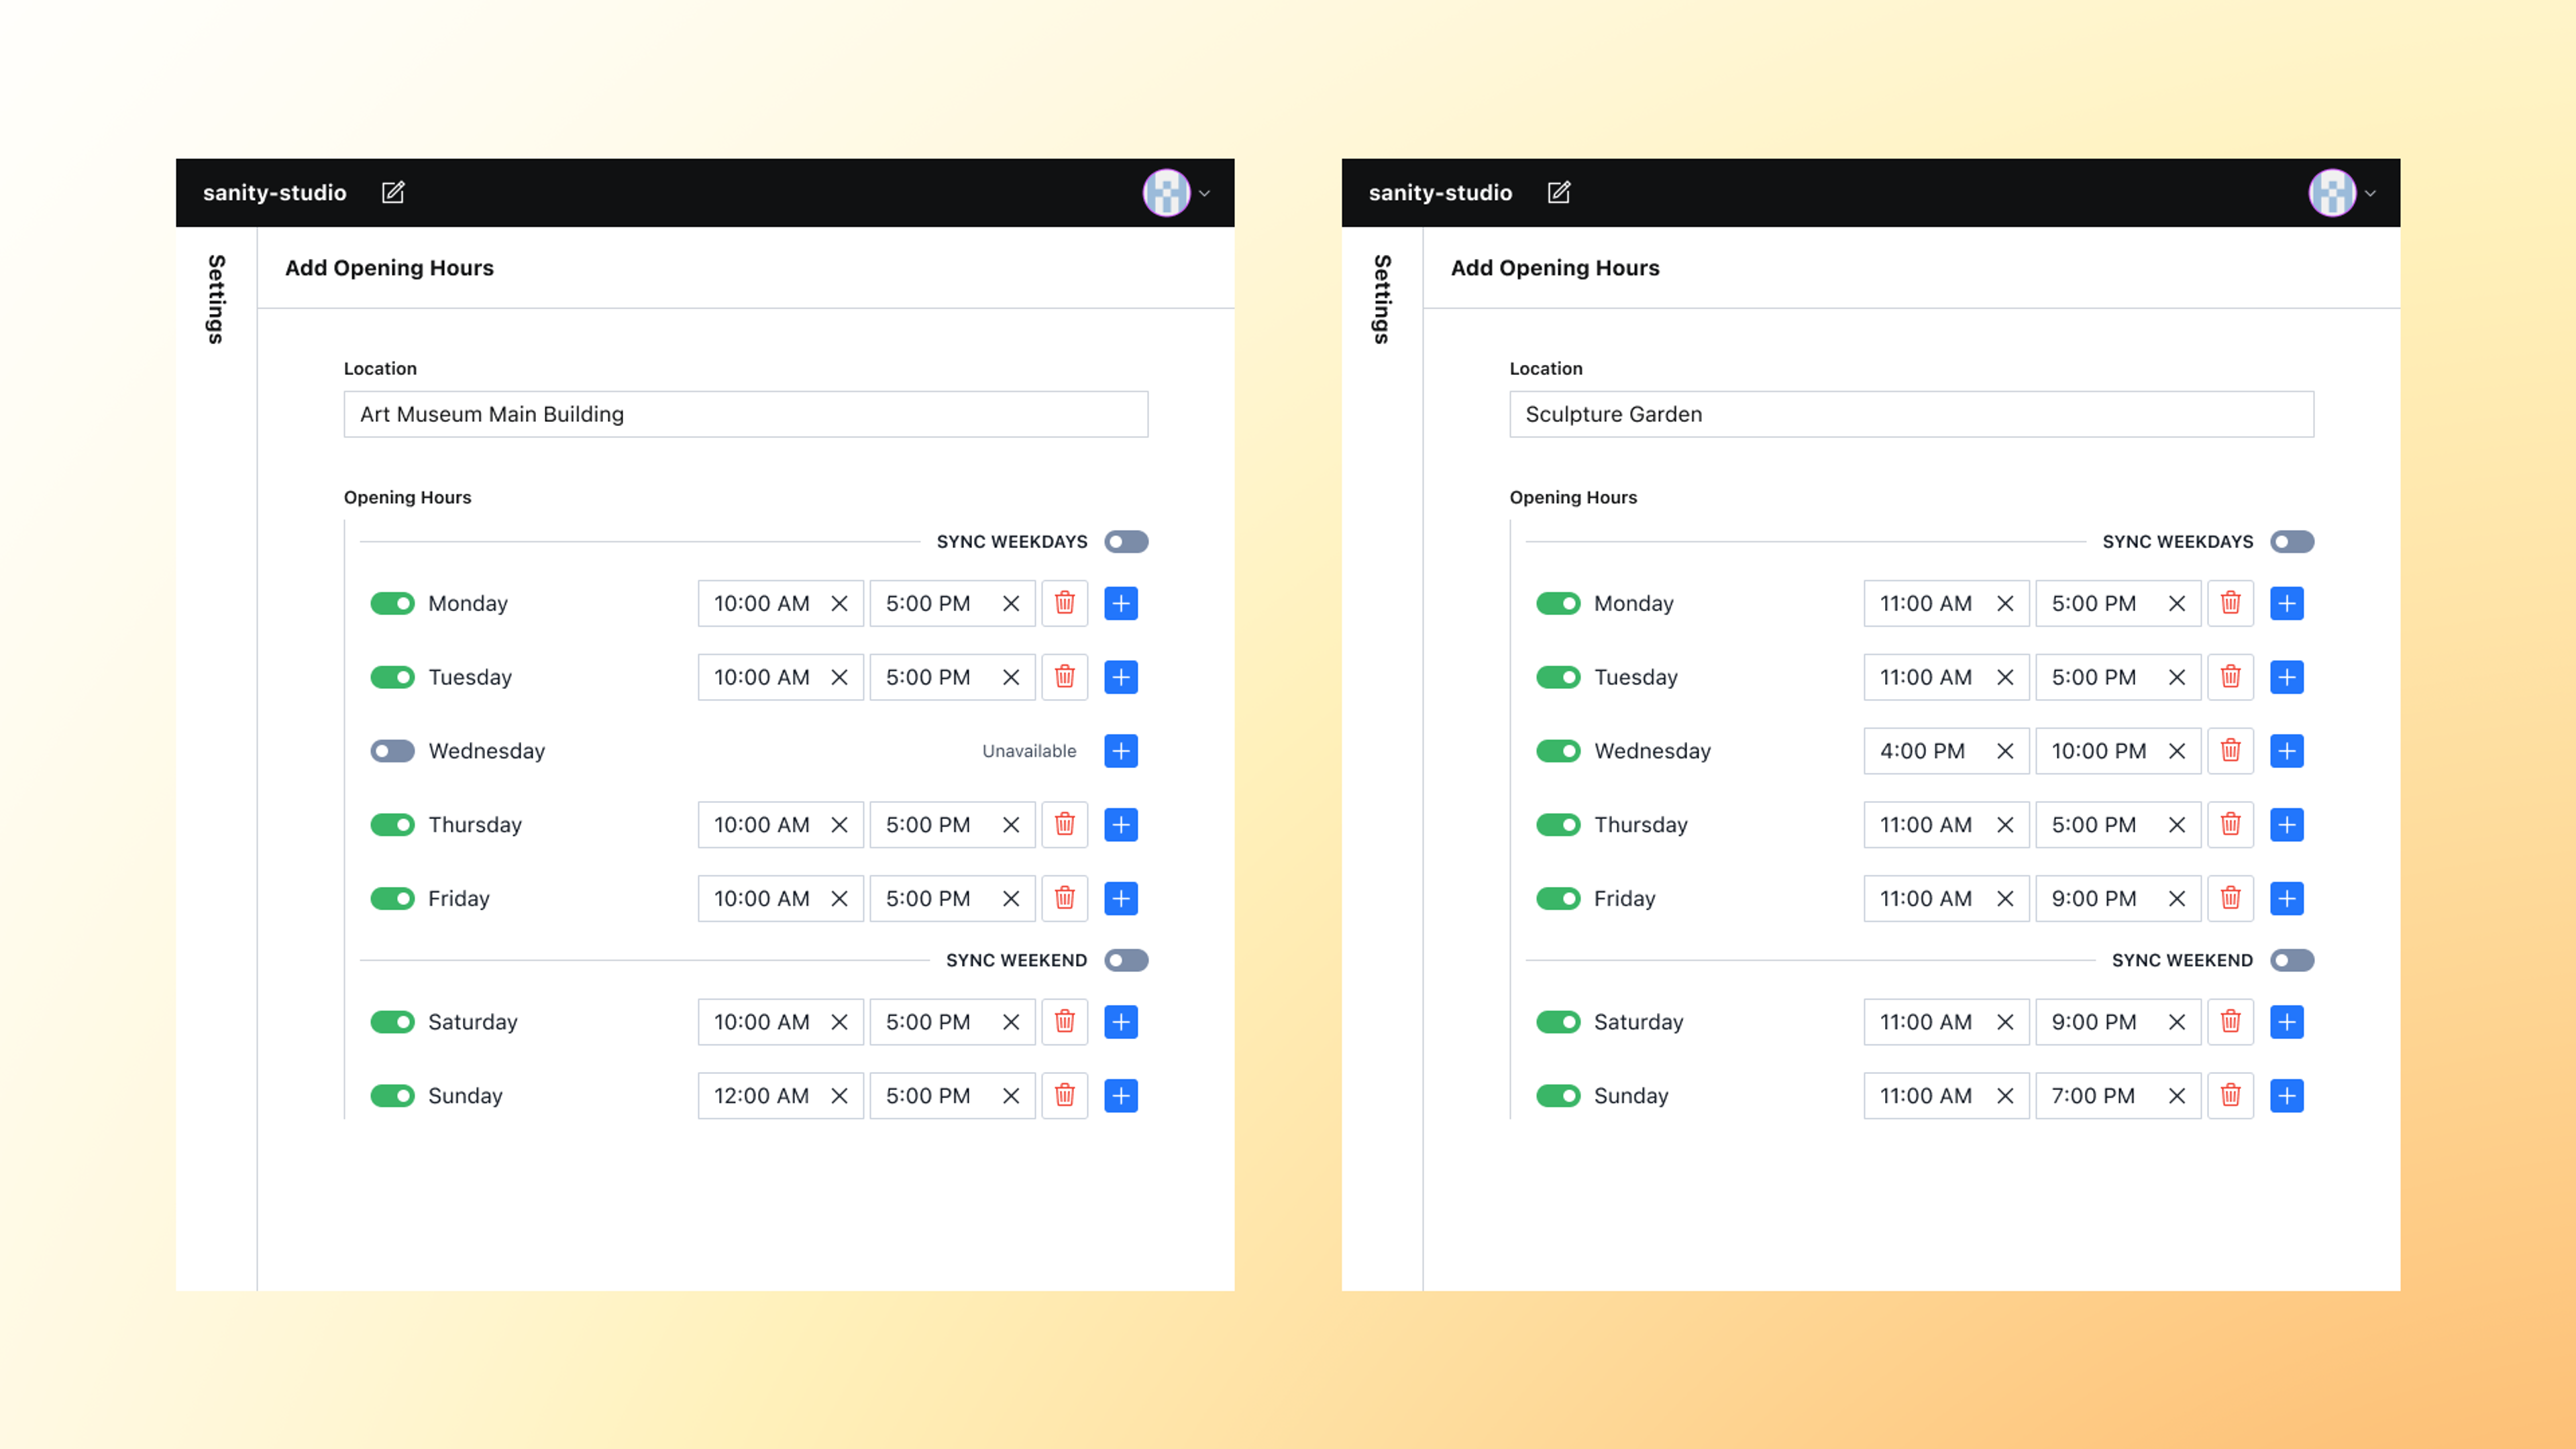
Task: Delete Sunday hours for Sculpture Garden
Action: [x=2231, y=1096]
